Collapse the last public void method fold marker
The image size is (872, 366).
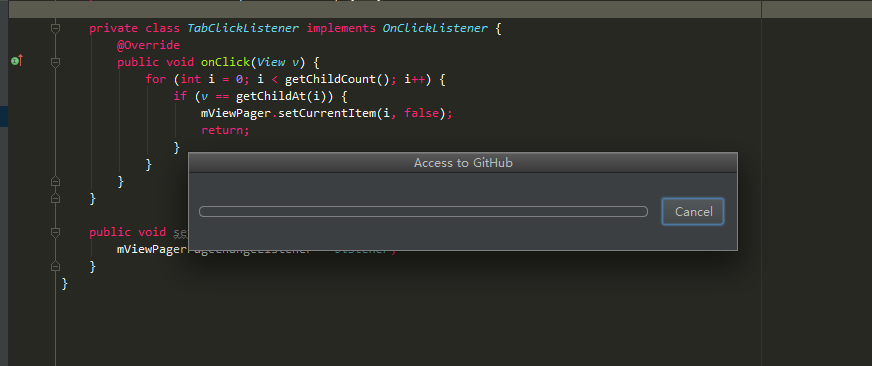click(x=55, y=233)
